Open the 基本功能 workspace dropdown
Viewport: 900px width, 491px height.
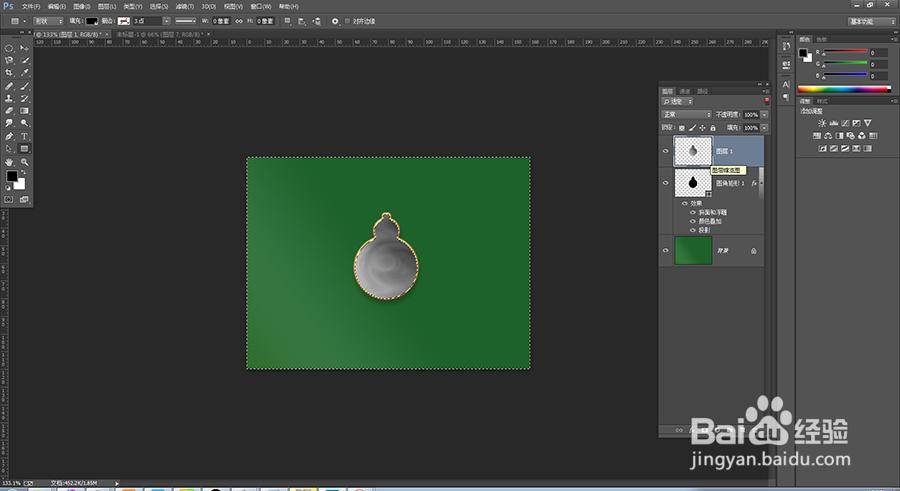pos(871,21)
